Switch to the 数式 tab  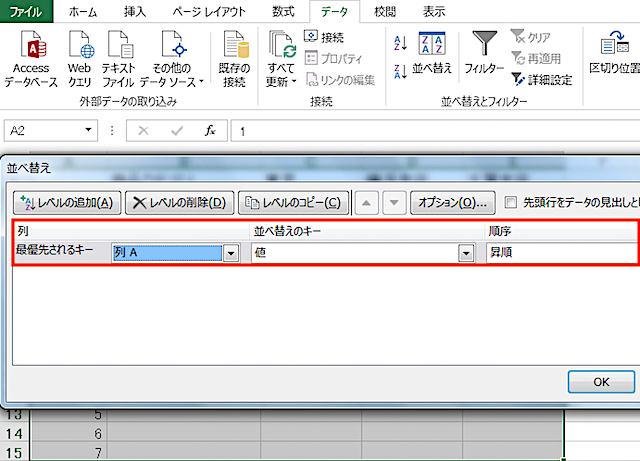(283, 12)
